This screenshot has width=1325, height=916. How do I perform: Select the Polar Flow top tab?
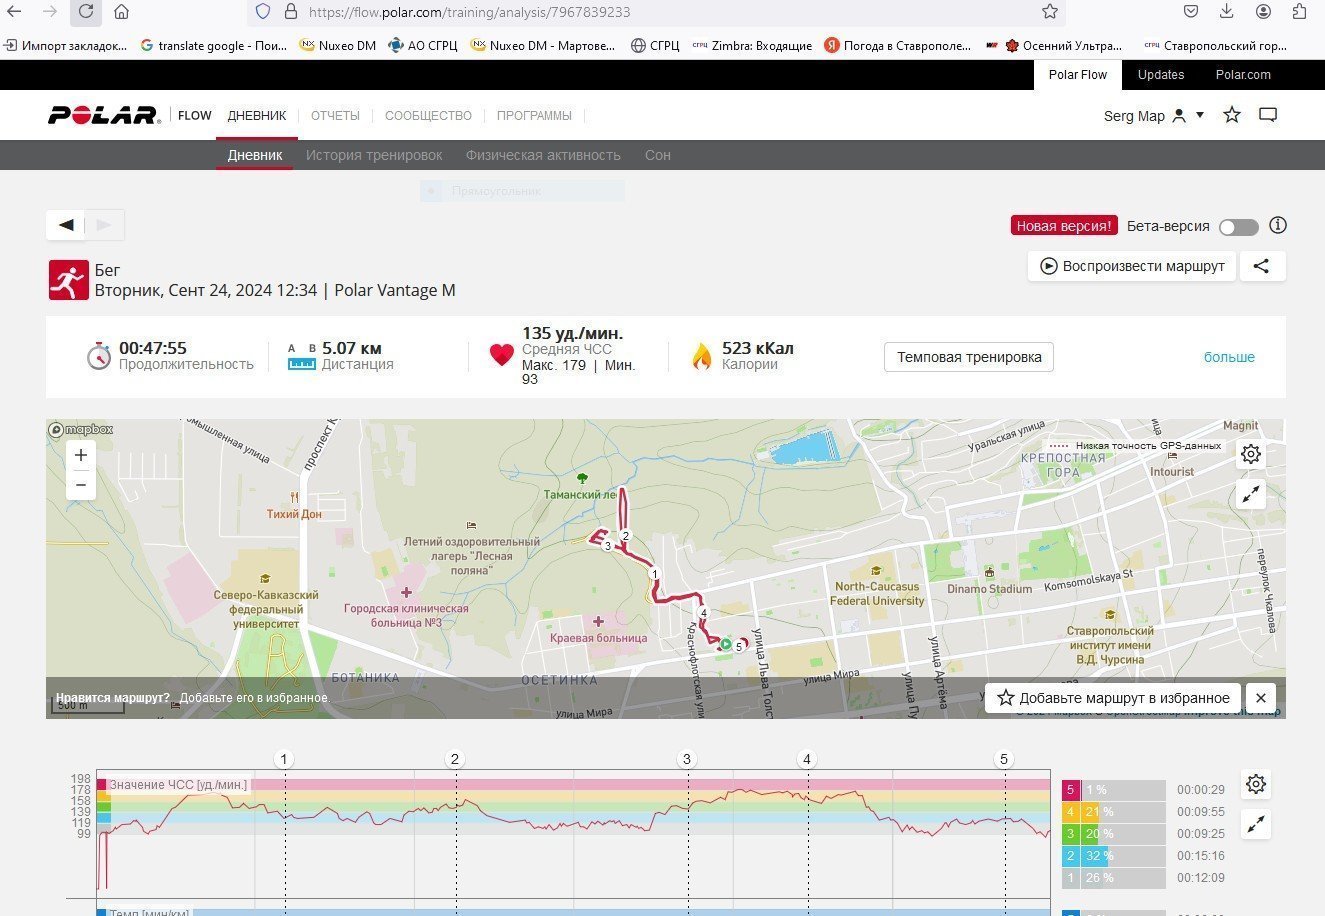1078,75
